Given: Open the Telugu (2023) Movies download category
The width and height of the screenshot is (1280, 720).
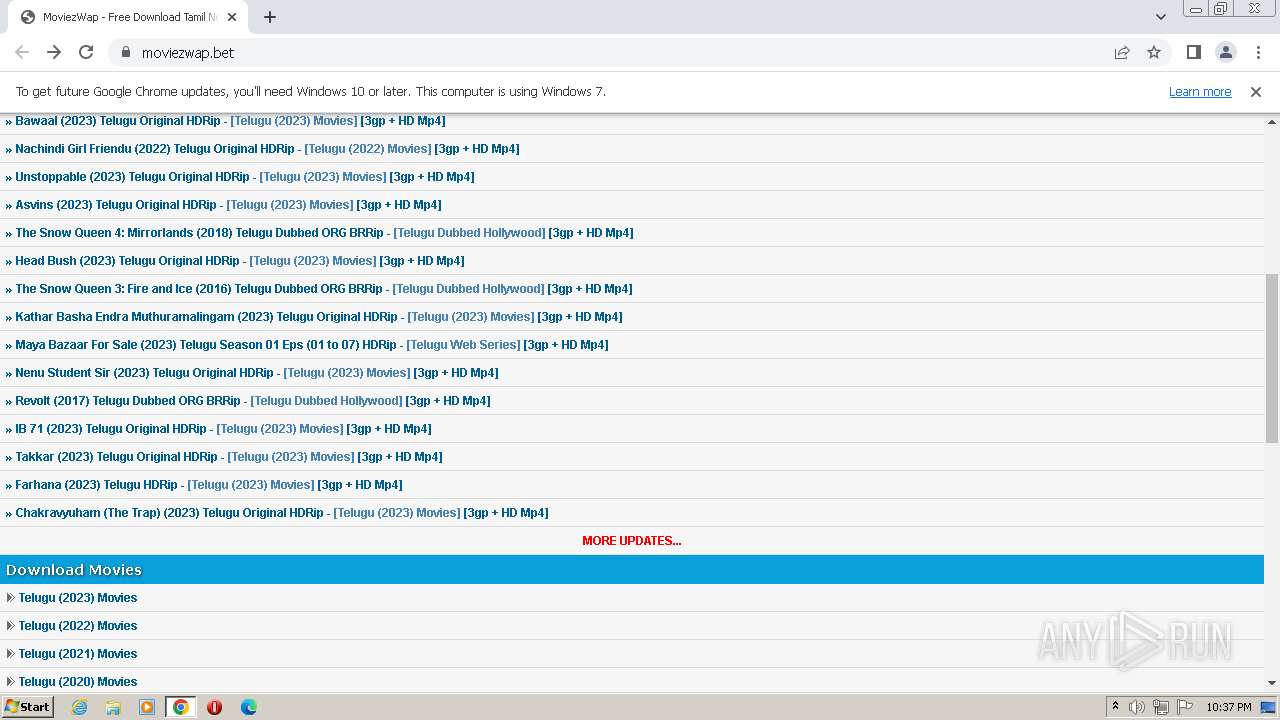Looking at the screenshot, I should point(78,597).
